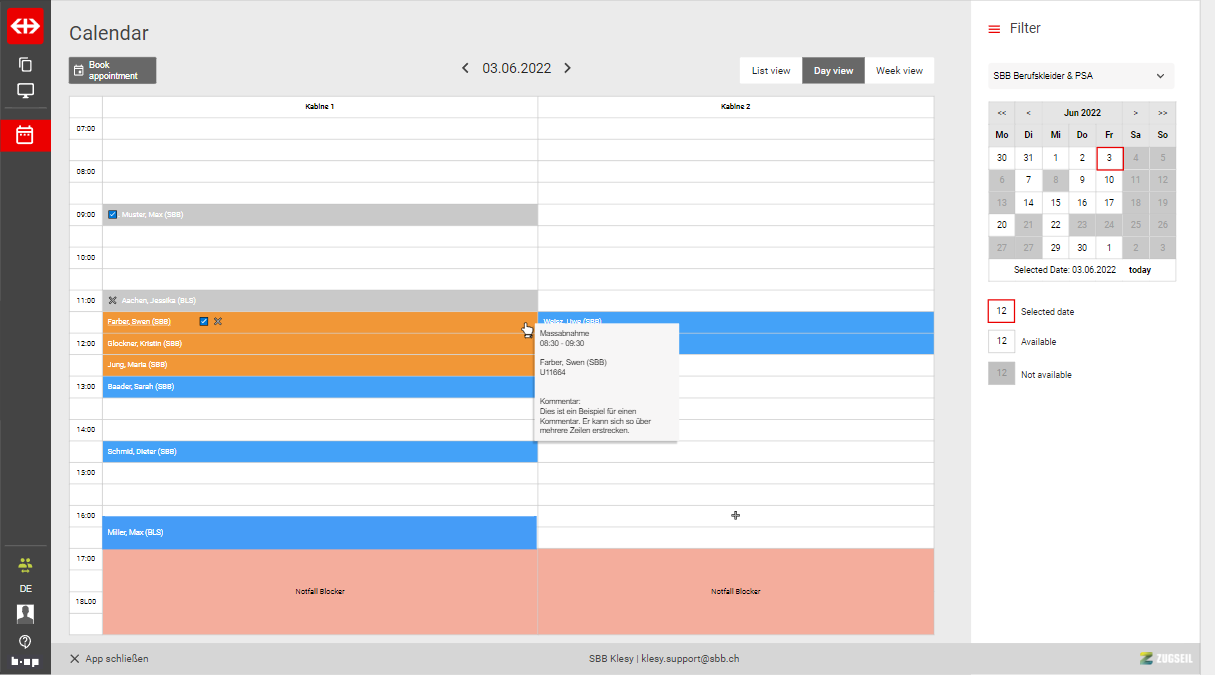Switch to Week view tab
Screen dimensions: 1215x675
coord(899,71)
